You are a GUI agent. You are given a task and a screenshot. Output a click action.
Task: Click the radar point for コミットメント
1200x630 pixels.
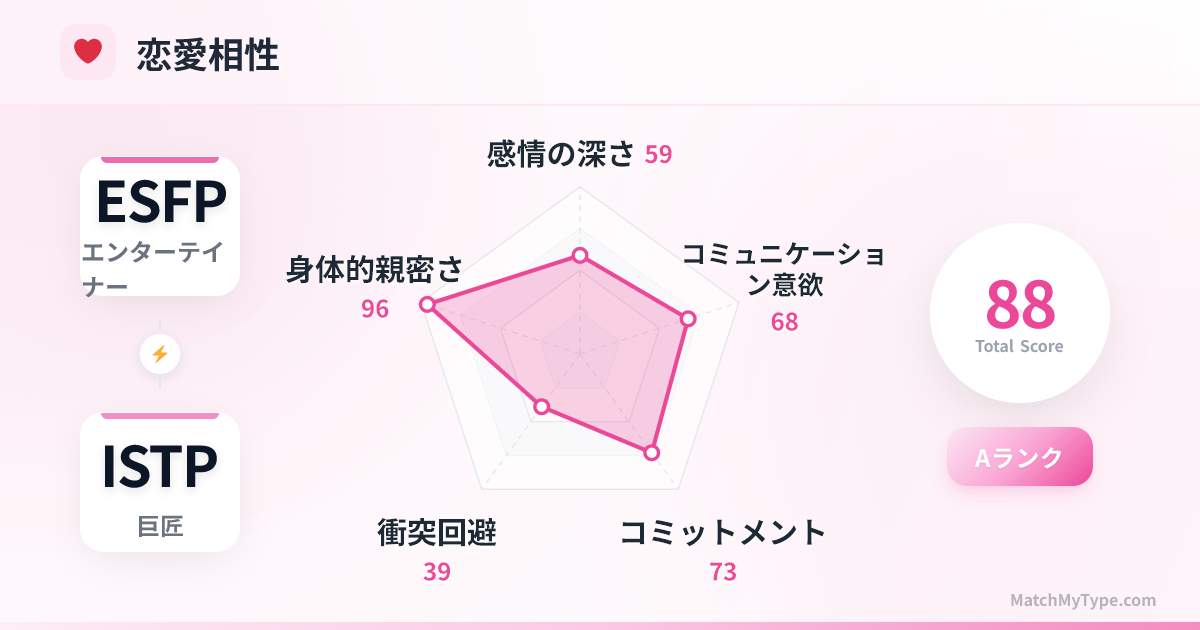652,453
